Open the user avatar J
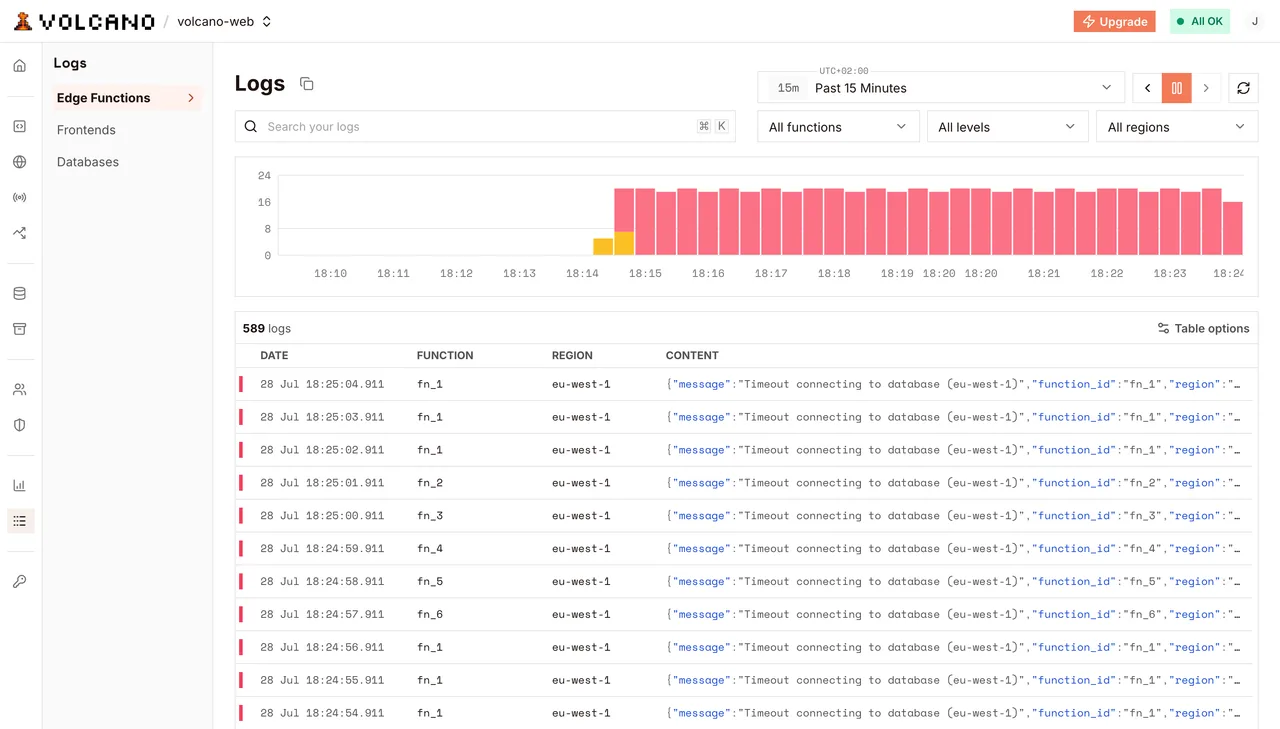 click(x=1255, y=21)
